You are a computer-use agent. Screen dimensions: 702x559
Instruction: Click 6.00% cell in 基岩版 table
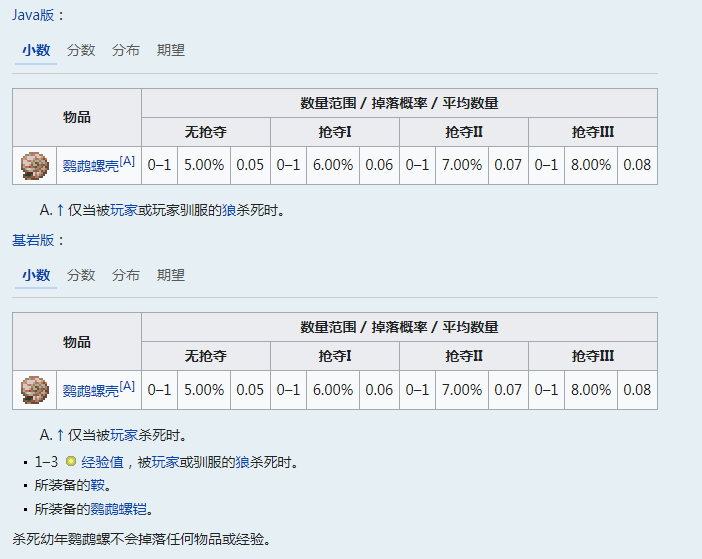coord(333,390)
